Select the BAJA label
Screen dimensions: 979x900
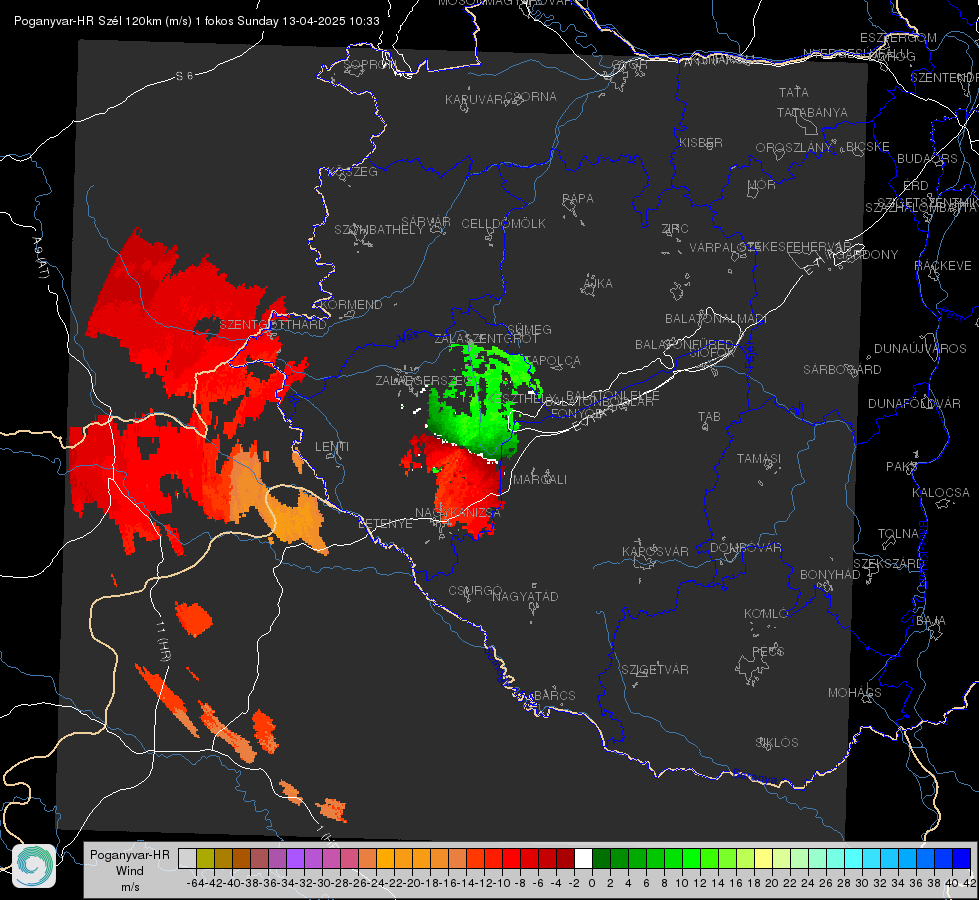coord(931,621)
